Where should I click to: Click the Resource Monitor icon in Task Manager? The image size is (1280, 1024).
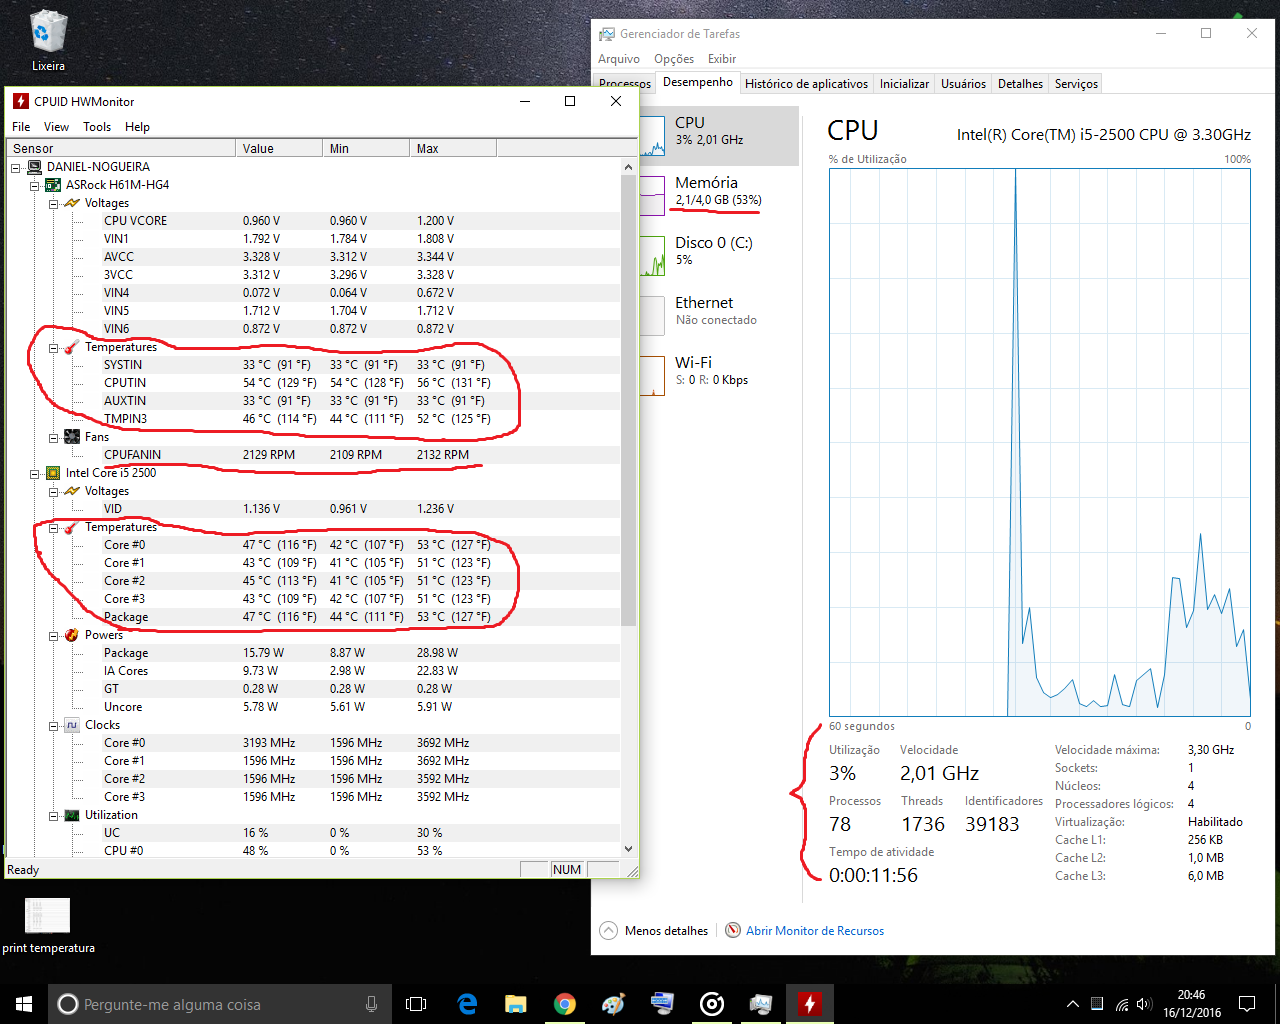(733, 930)
